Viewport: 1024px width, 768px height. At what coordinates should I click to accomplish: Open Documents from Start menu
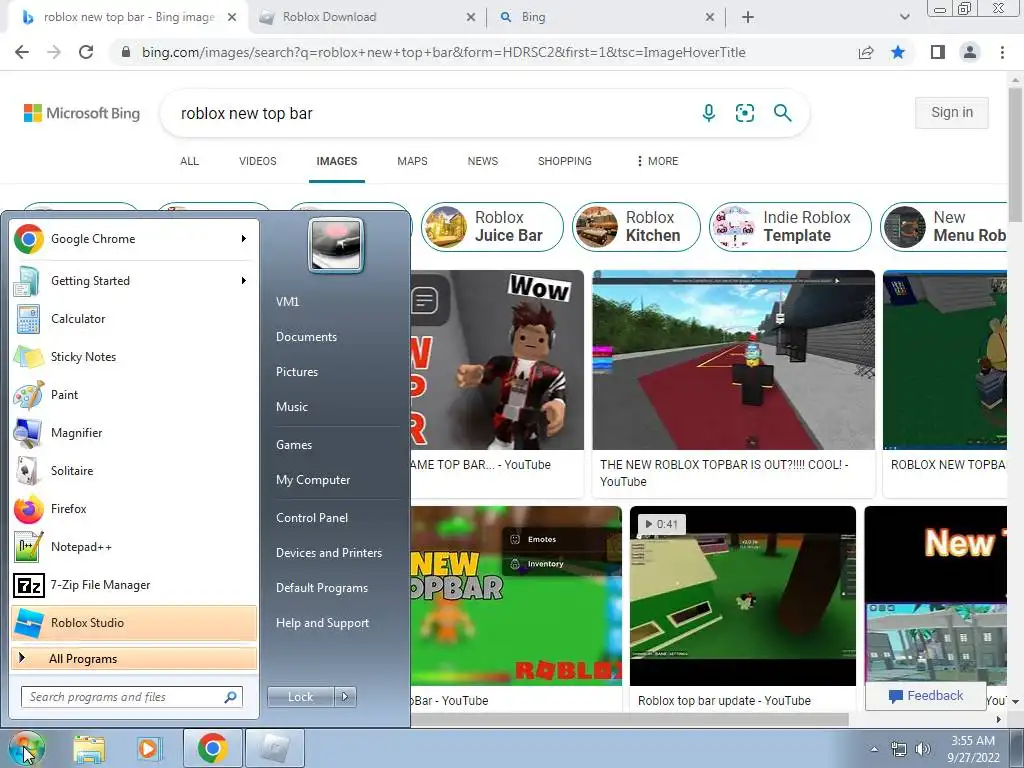[x=306, y=337]
